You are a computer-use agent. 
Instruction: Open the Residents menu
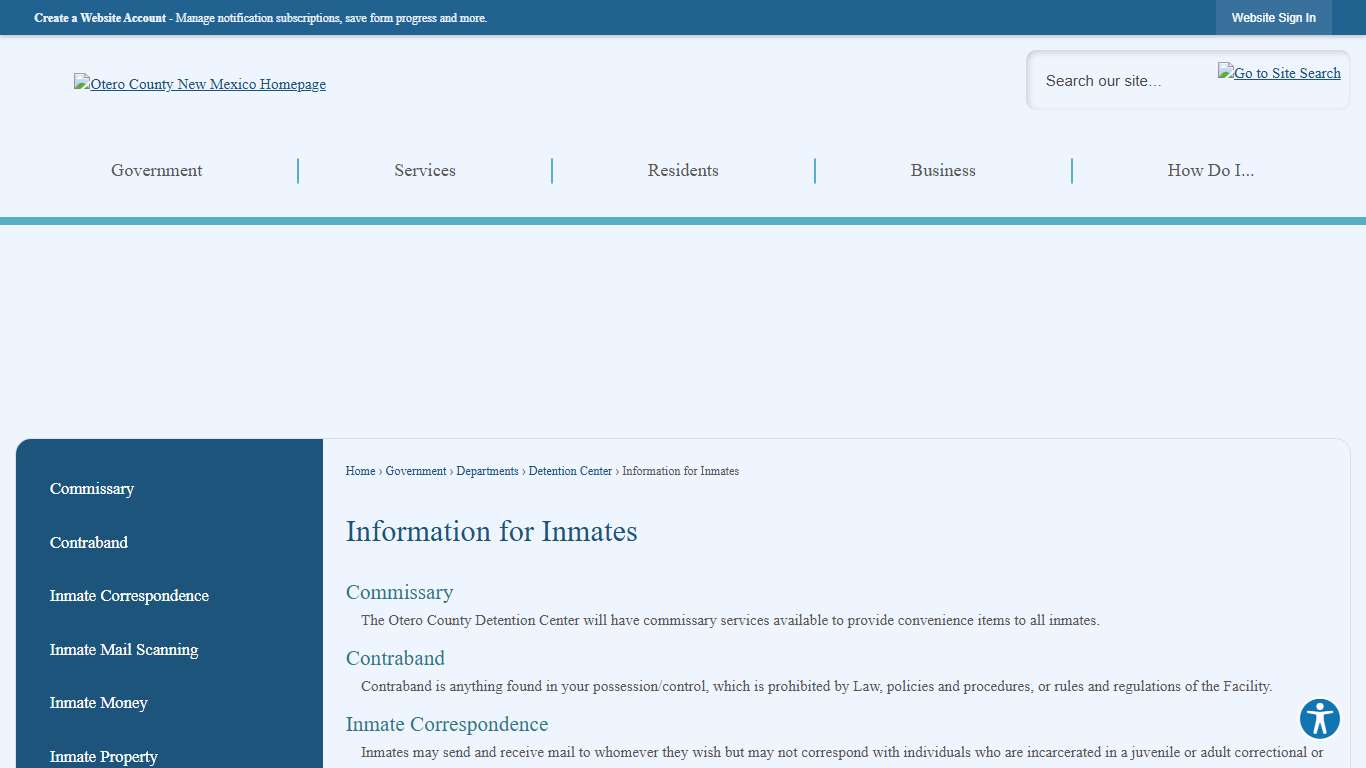point(683,170)
